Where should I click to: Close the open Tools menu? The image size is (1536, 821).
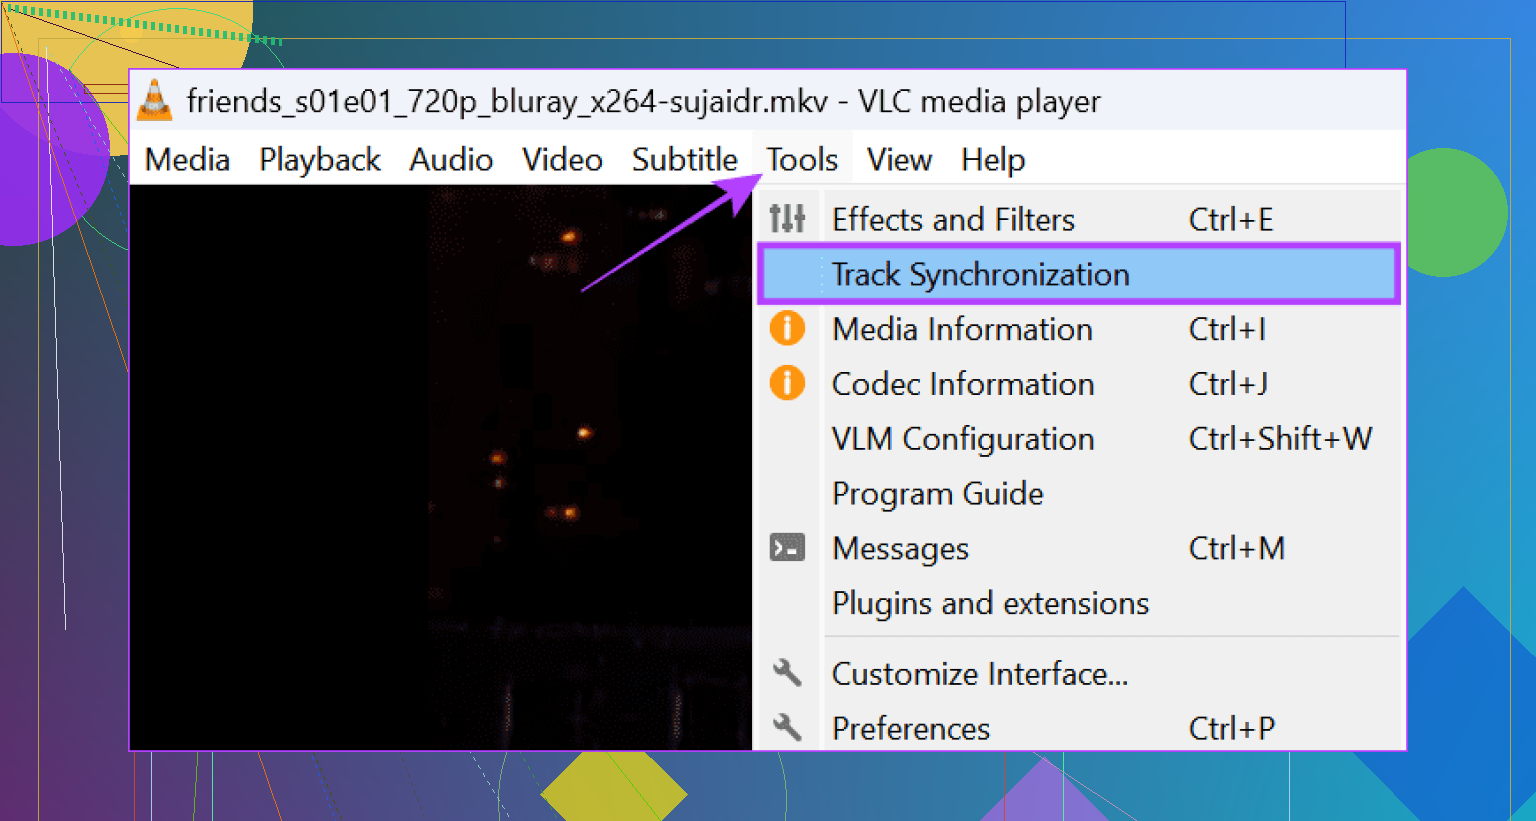pyautogui.click(x=802, y=160)
